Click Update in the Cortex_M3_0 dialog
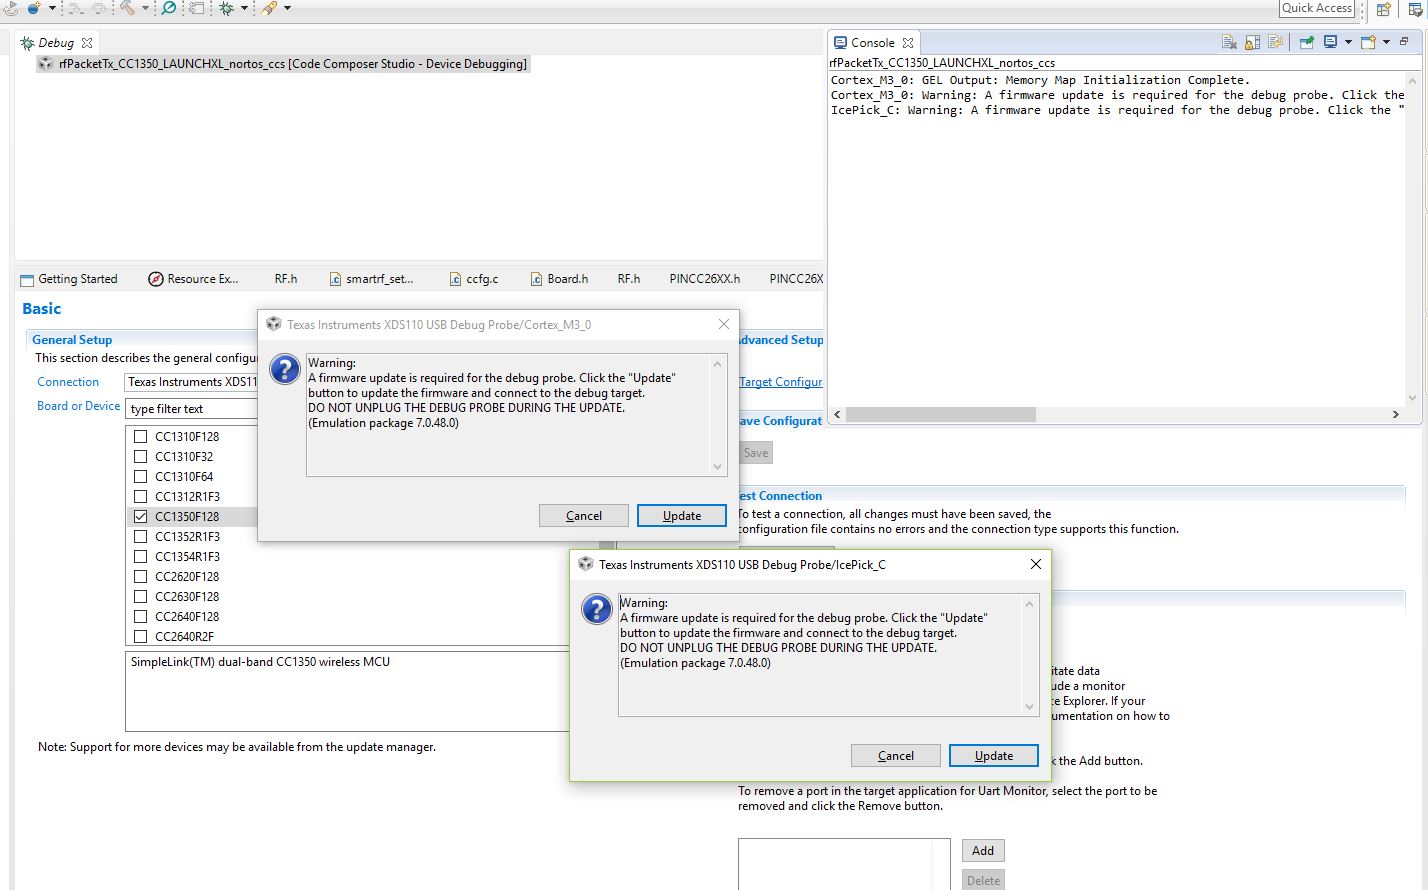The image size is (1428, 890). pos(682,516)
